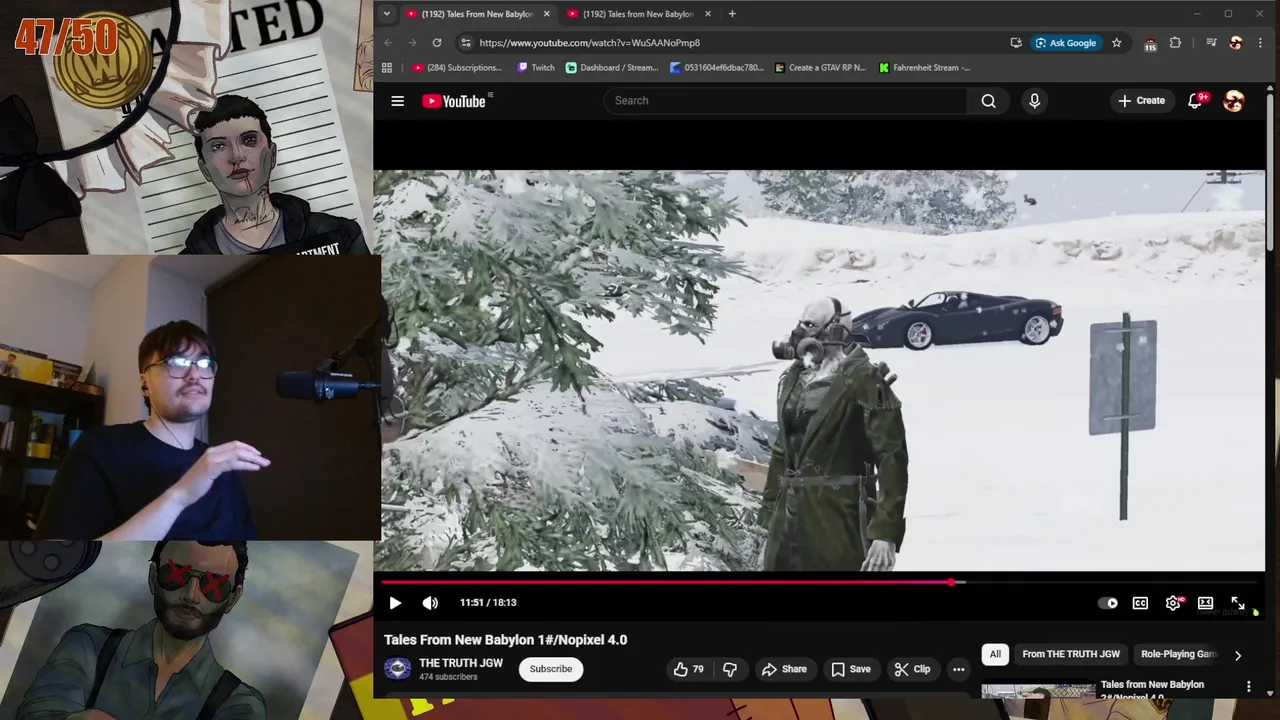
Task: Close the first Tales From New Babylon tab
Action: [x=546, y=14]
